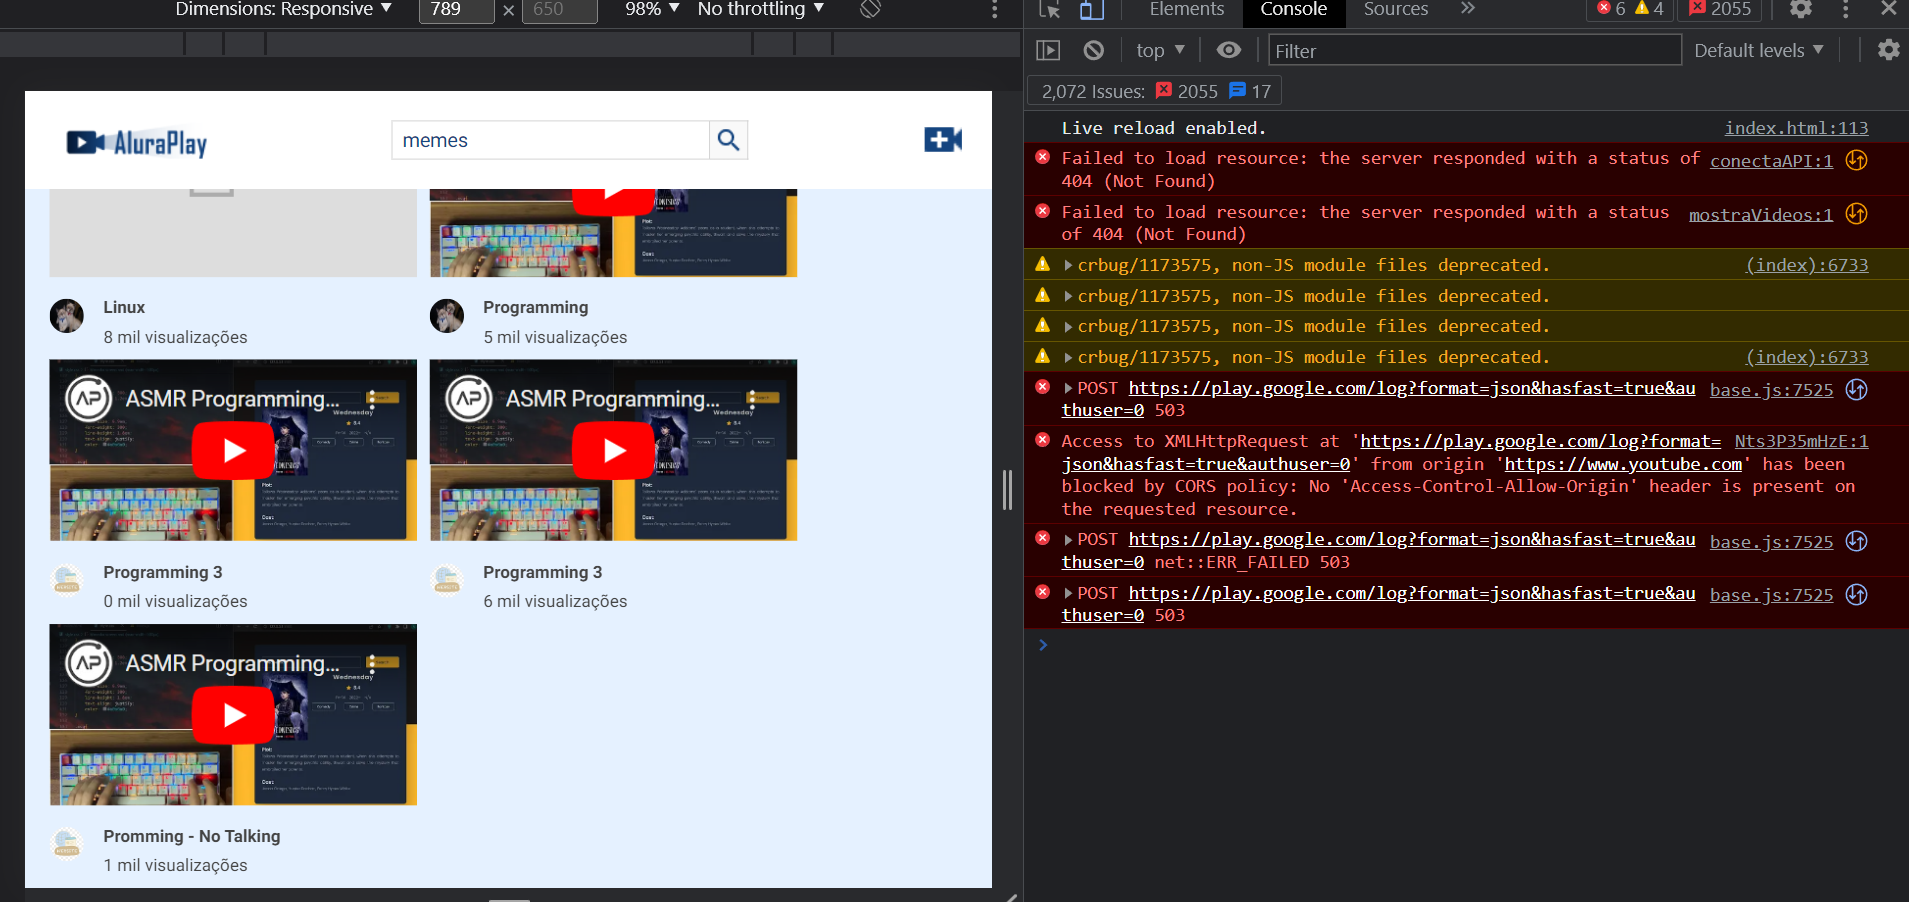This screenshot has height=902, width=1909.
Task: Expand the first POST play.google.com error
Action: (x=1069, y=389)
